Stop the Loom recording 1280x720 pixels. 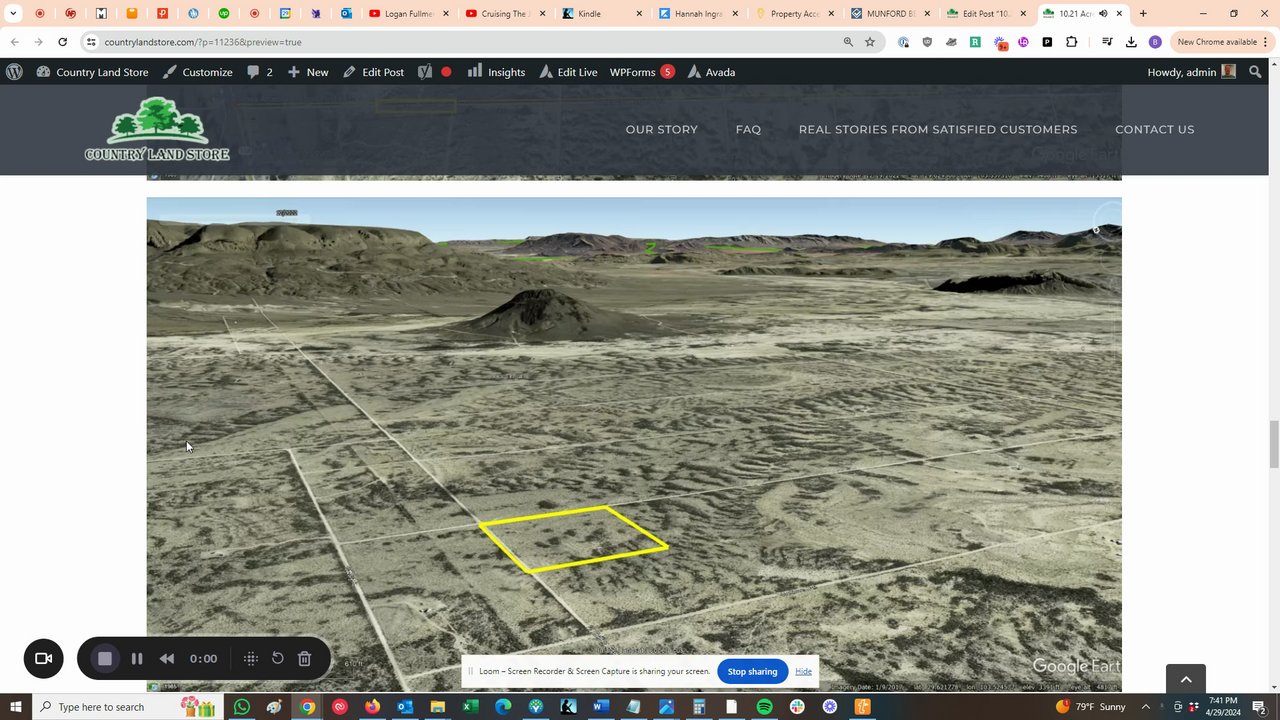coord(105,658)
